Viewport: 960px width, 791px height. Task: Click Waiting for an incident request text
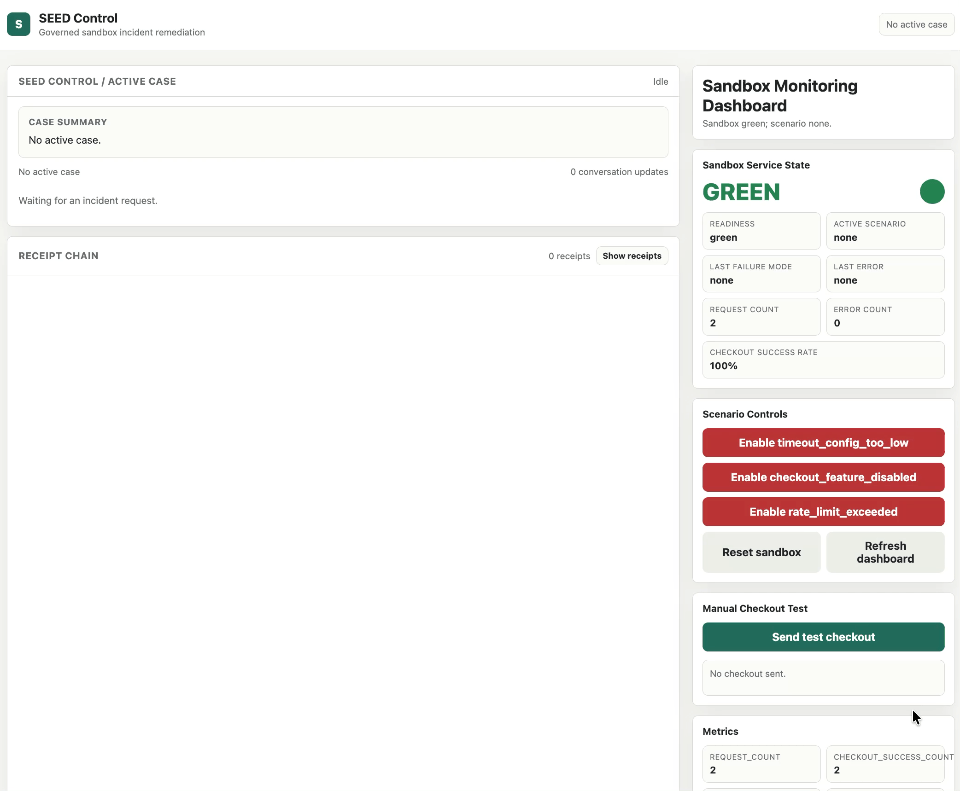(x=88, y=201)
